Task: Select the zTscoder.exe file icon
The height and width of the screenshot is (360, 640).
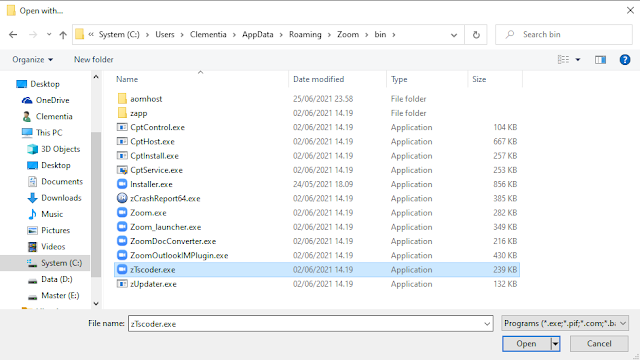Action: coord(122,269)
